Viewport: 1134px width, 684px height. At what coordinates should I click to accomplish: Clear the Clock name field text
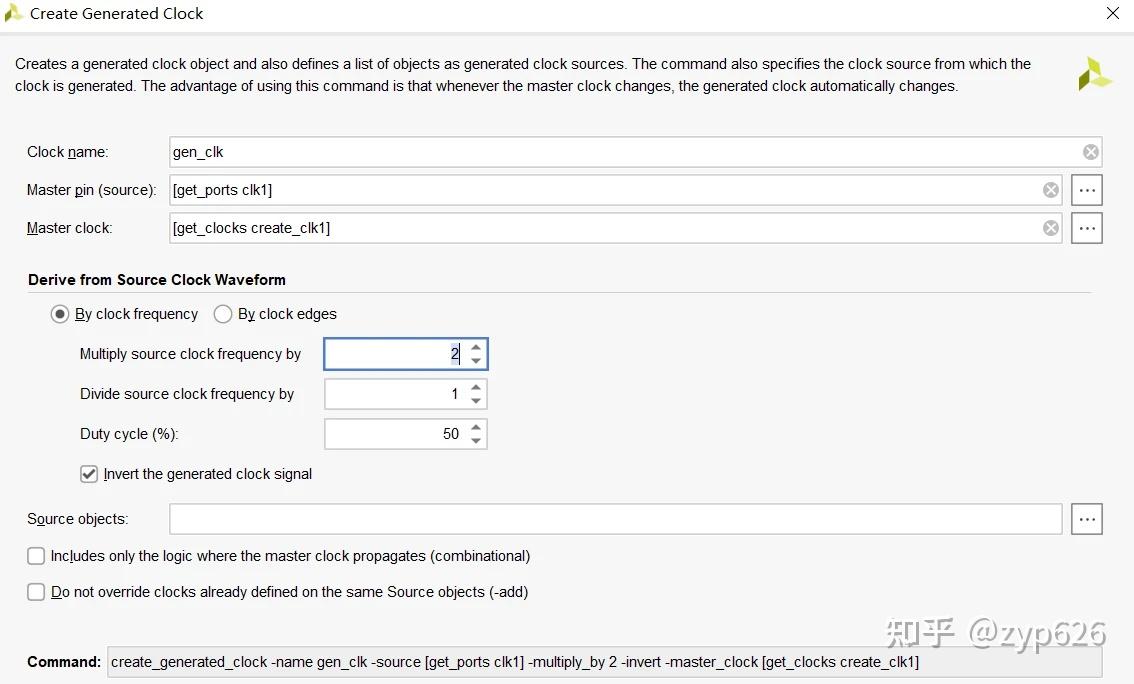click(1090, 152)
